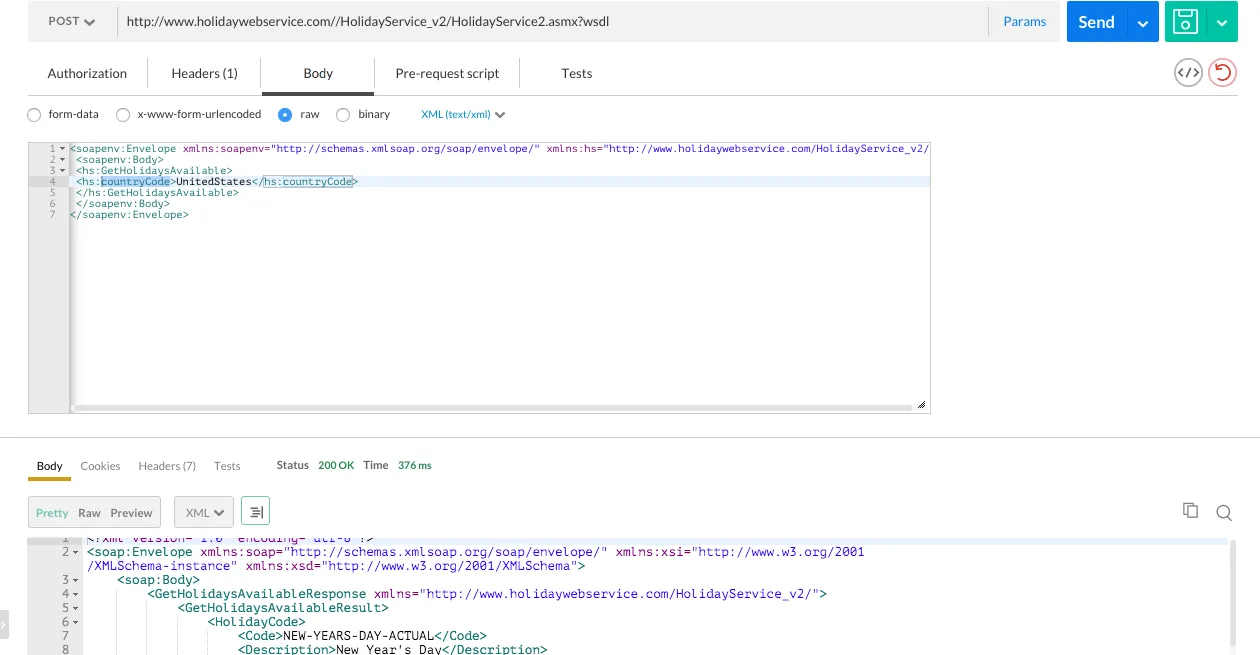Open the Pre-request script tab
1260x655 pixels.
coord(447,73)
